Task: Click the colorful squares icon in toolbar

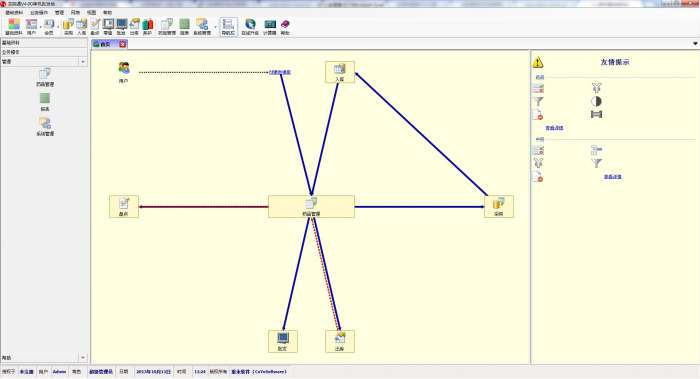Action: point(14,26)
